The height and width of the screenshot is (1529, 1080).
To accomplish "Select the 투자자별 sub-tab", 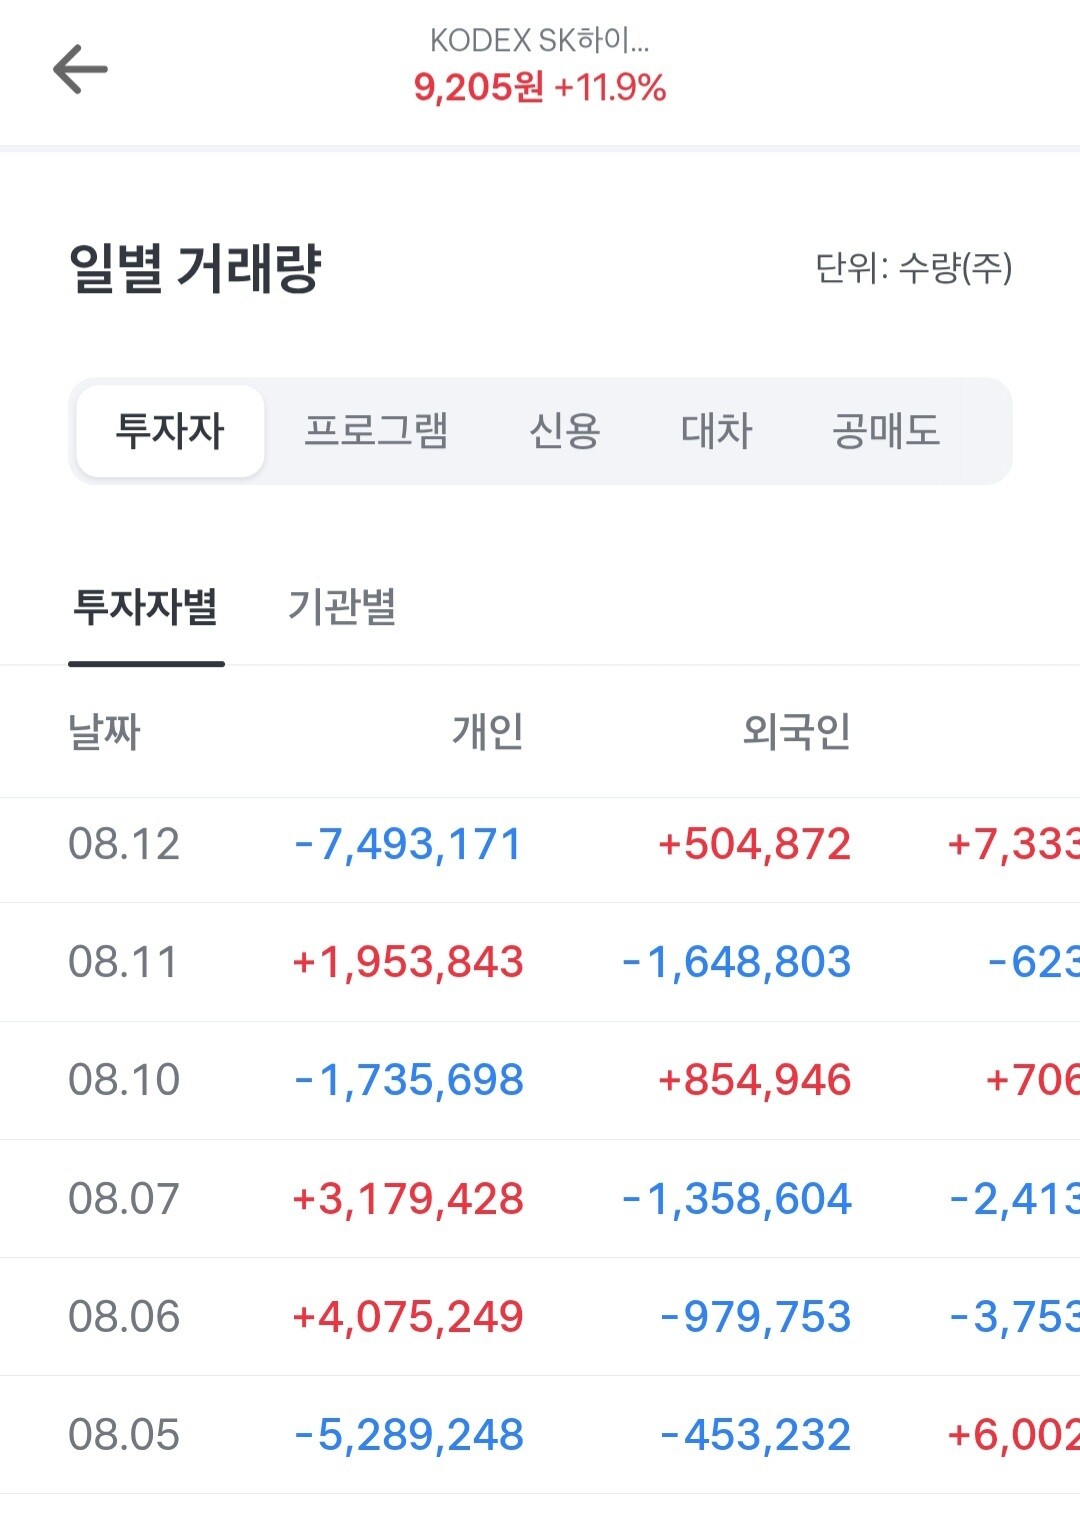I will [146, 607].
